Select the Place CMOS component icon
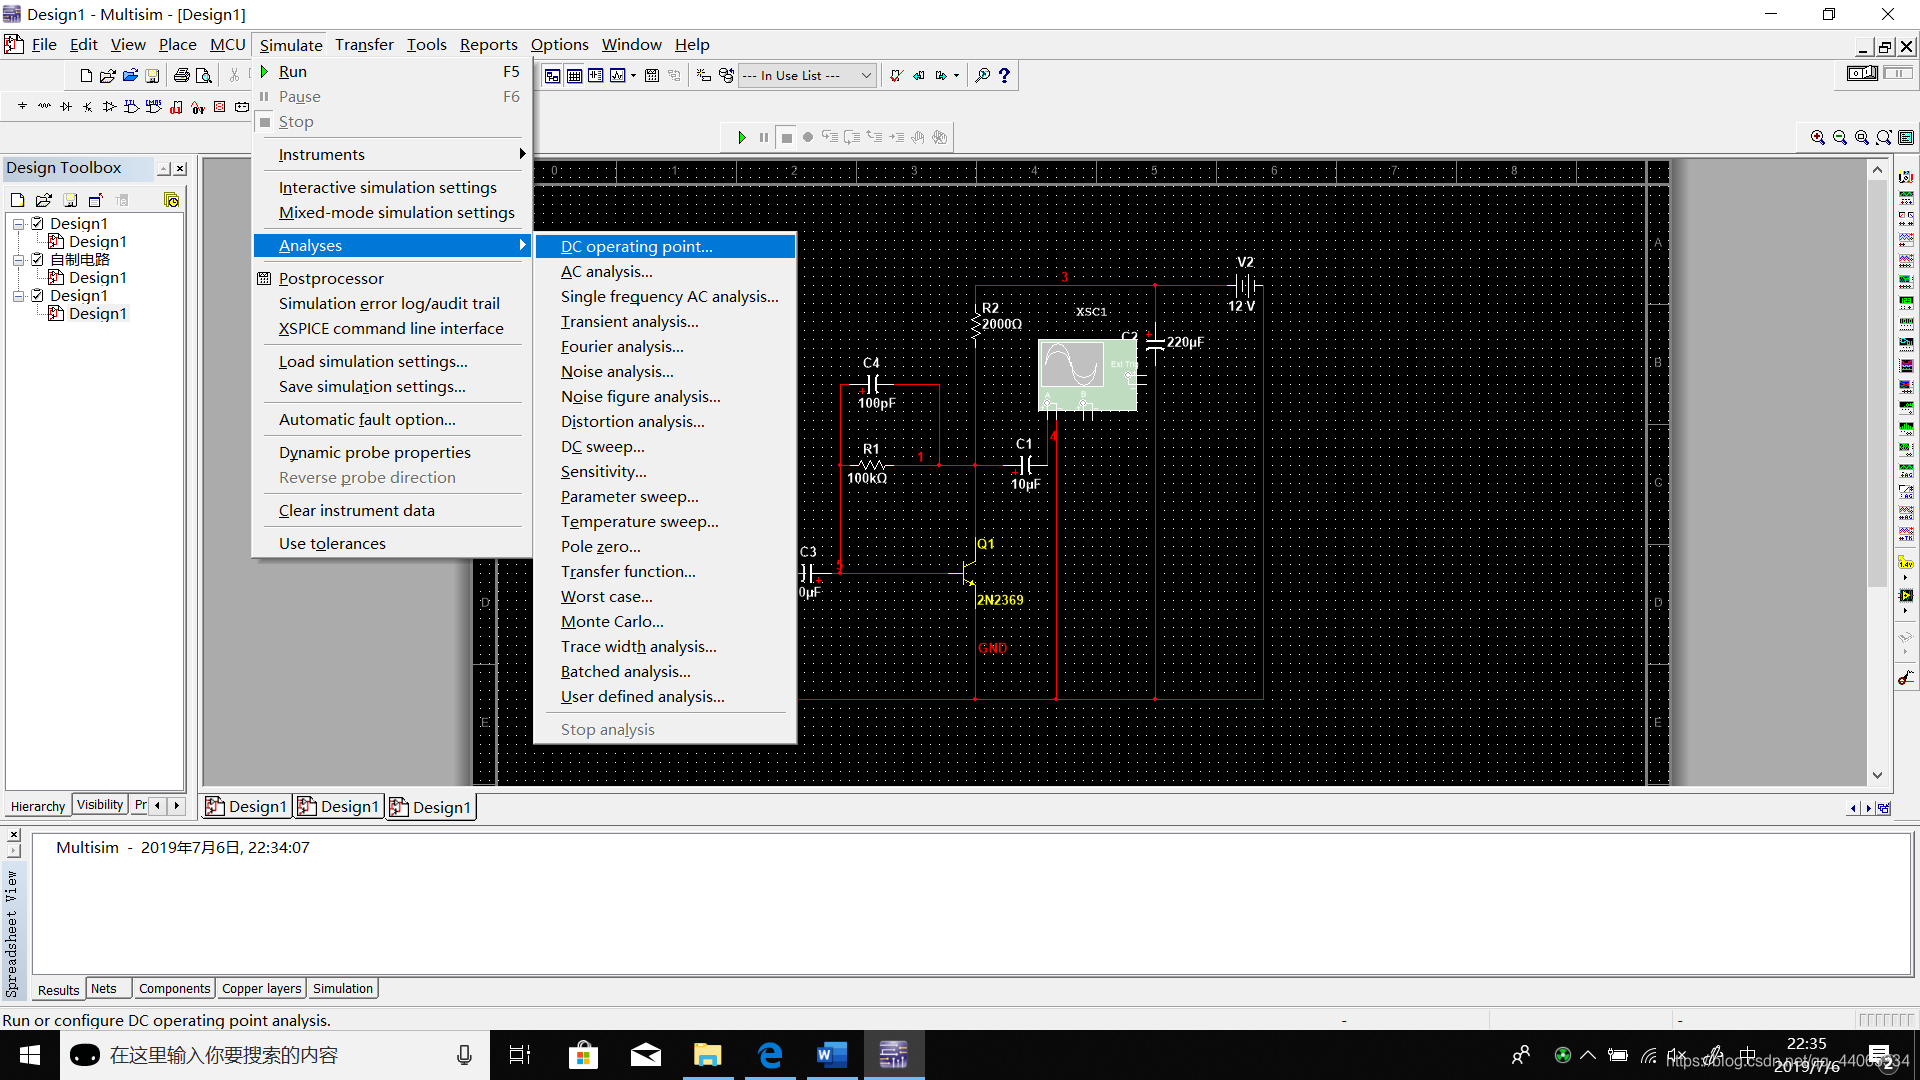The height and width of the screenshot is (1080, 1920). click(x=154, y=107)
